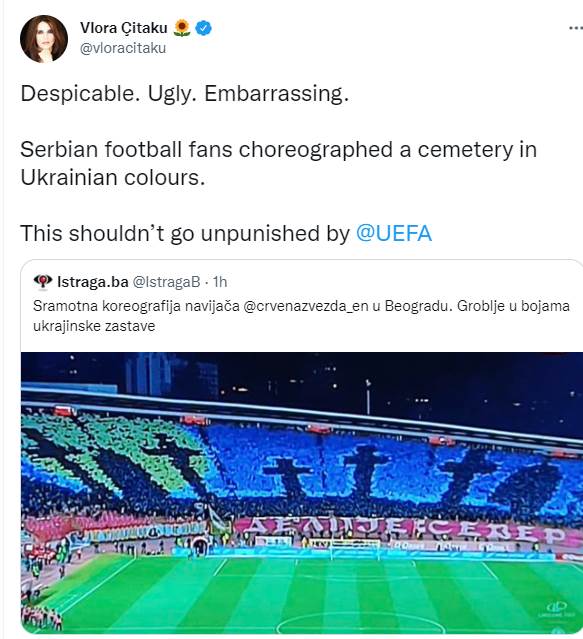583x639 pixels.
Task: Open the Vlora Çitaku display name link
Action: [124, 28]
